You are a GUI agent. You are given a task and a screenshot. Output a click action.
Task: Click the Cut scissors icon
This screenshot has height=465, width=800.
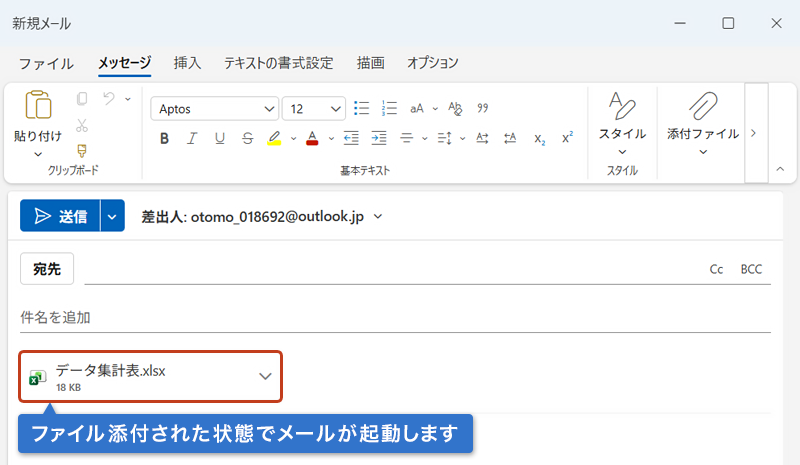pos(82,125)
